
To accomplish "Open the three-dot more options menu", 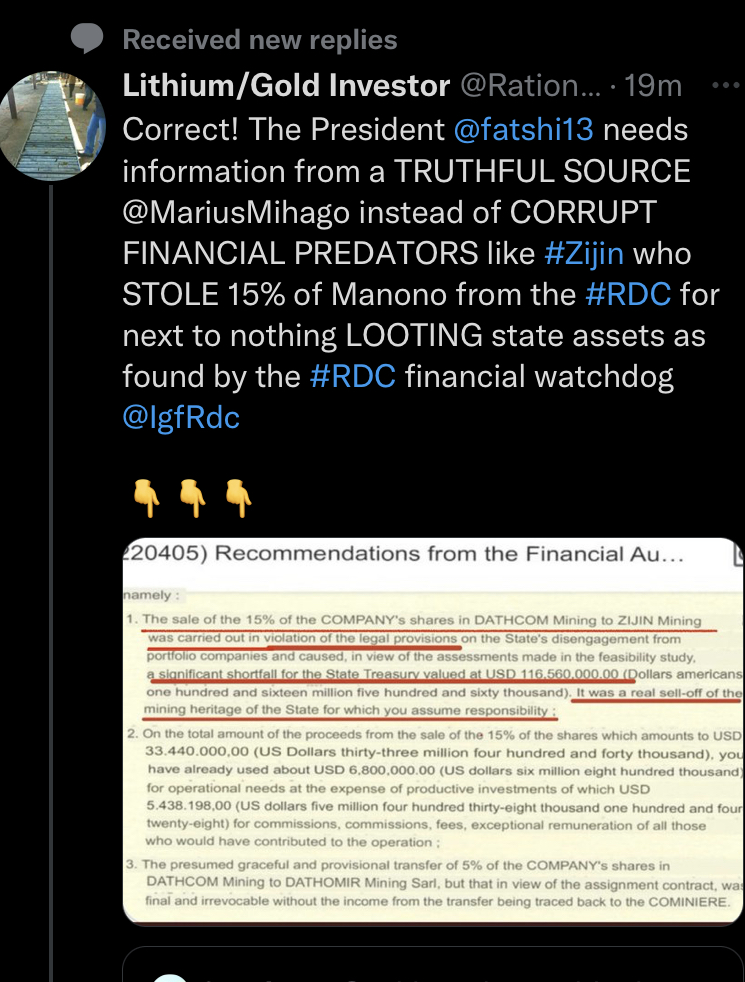I will [x=723, y=86].
